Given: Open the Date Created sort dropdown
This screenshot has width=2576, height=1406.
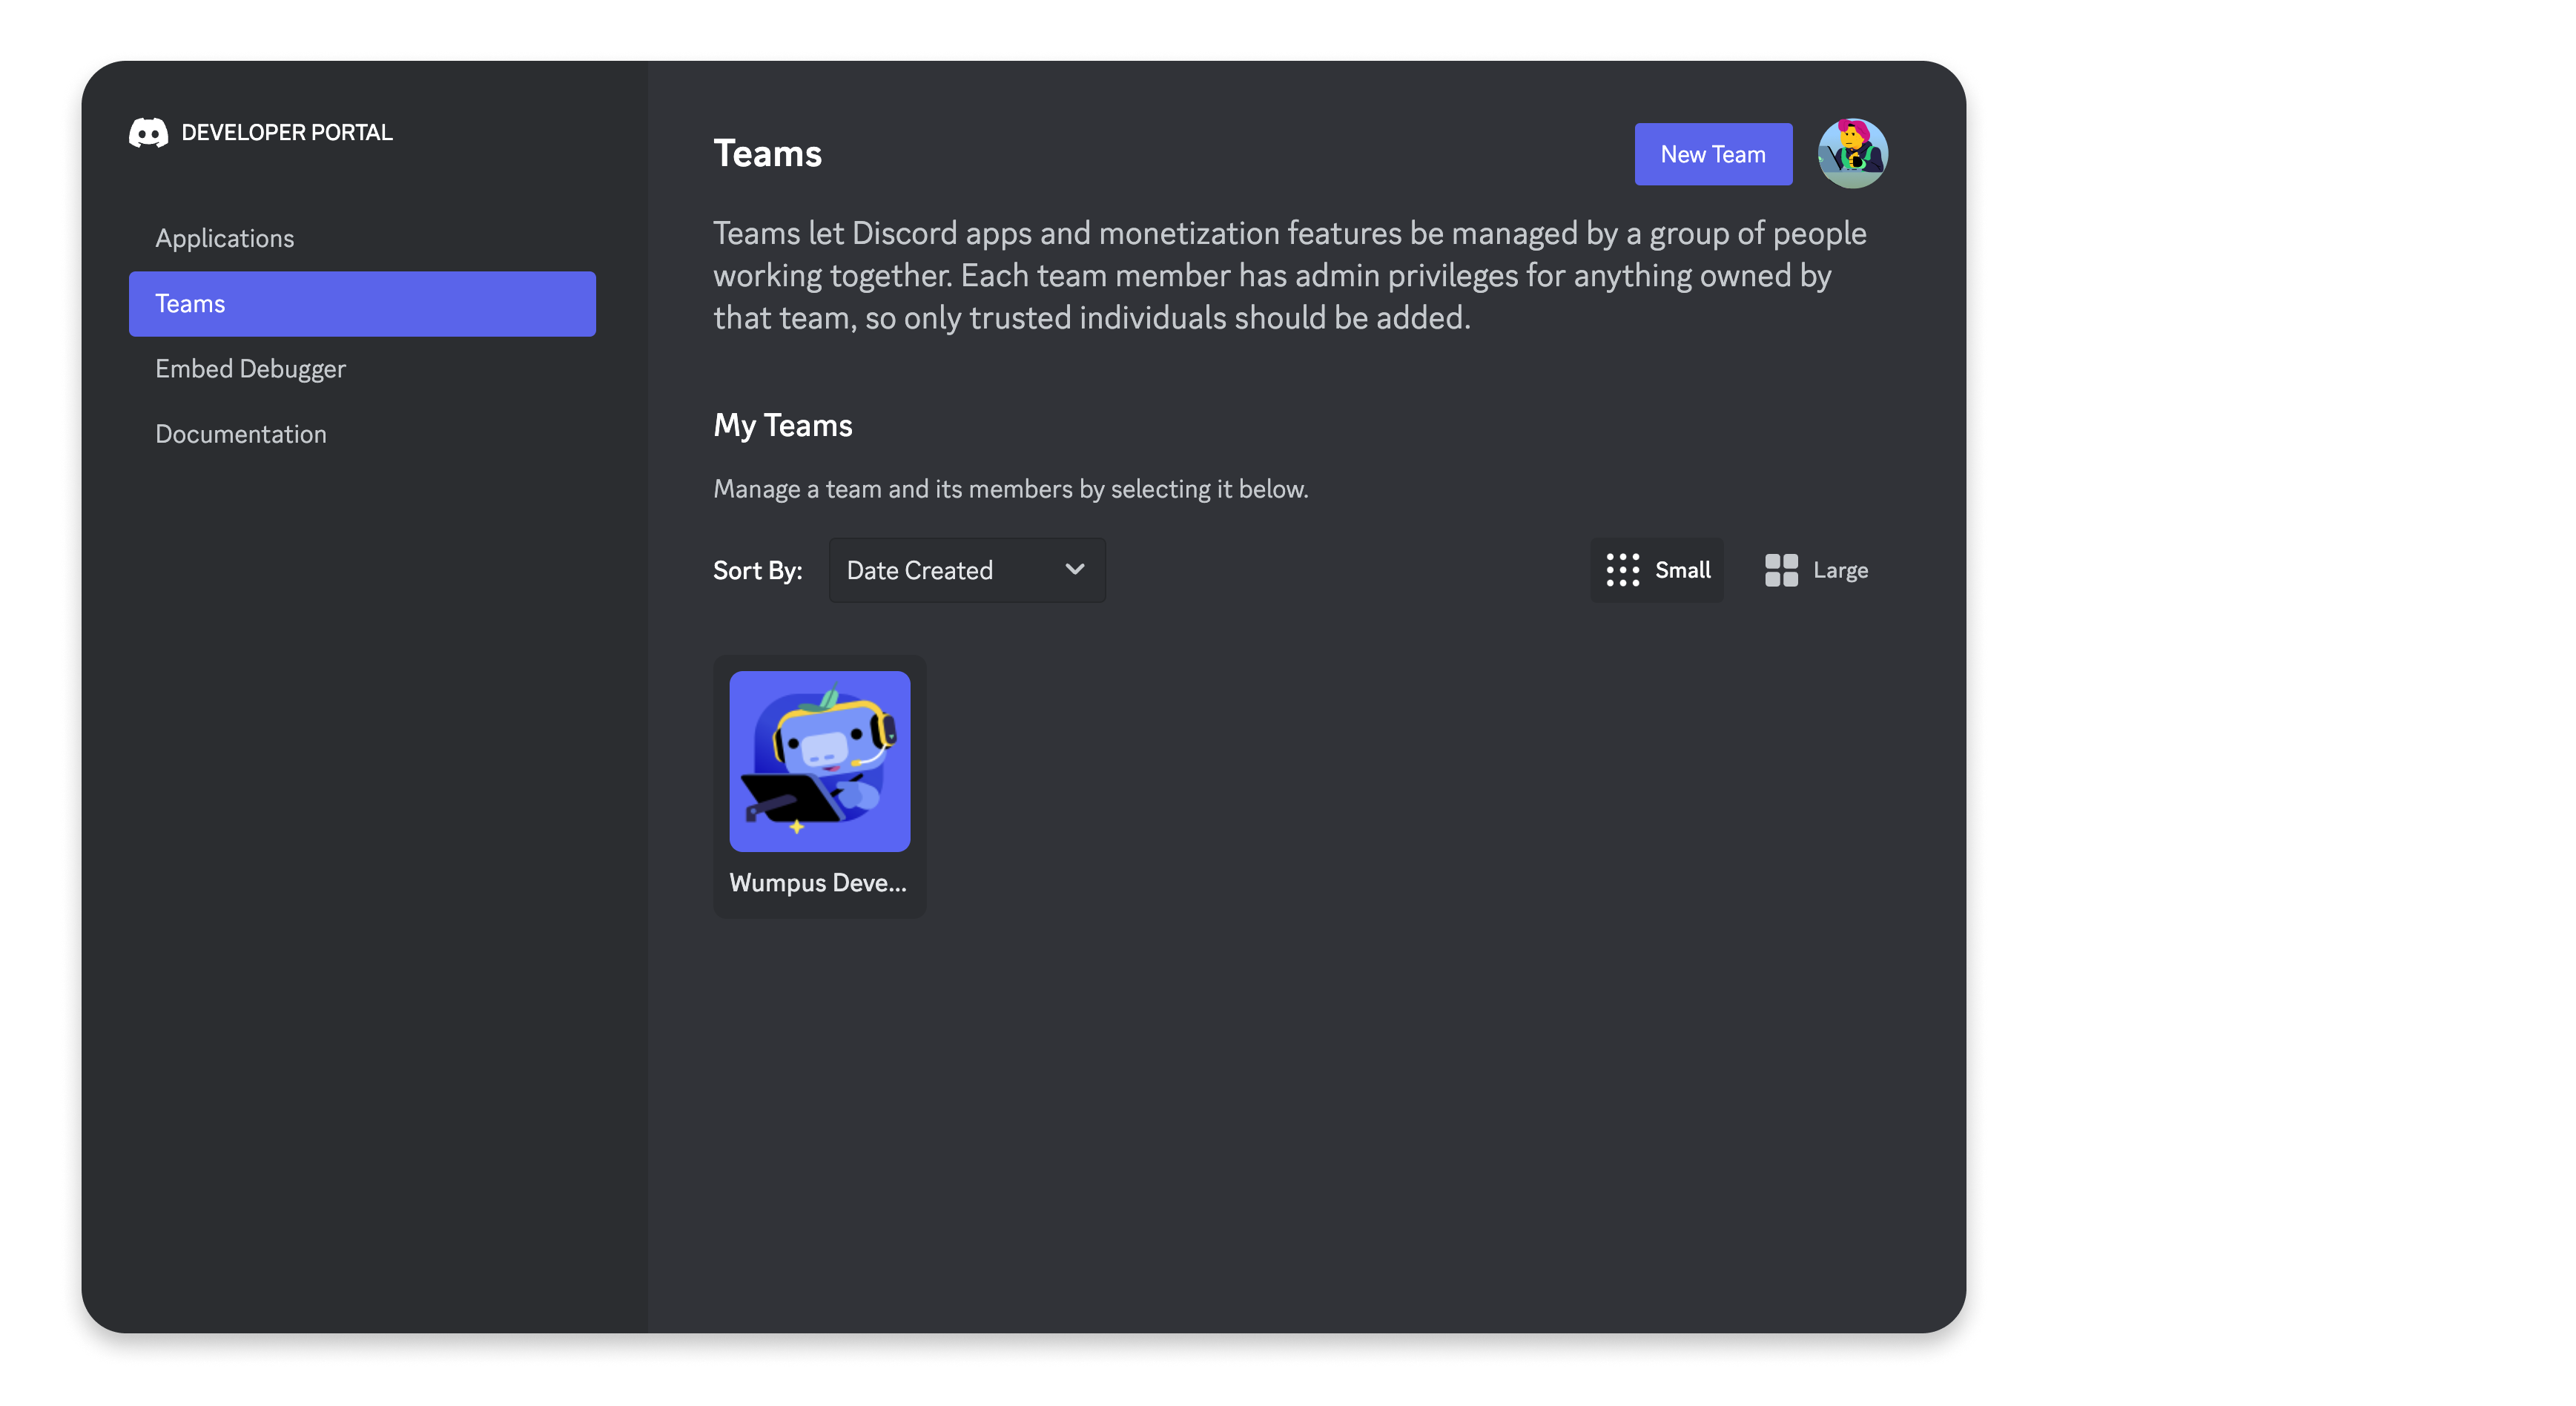Looking at the screenshot, I should [x=966, y=570].
